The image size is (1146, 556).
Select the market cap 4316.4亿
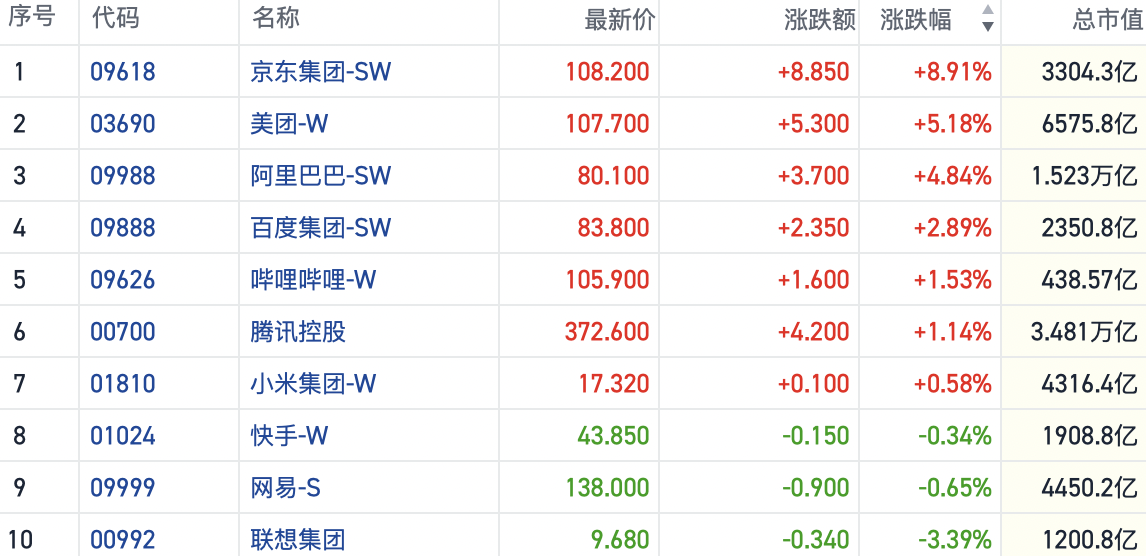[1088, 384]
